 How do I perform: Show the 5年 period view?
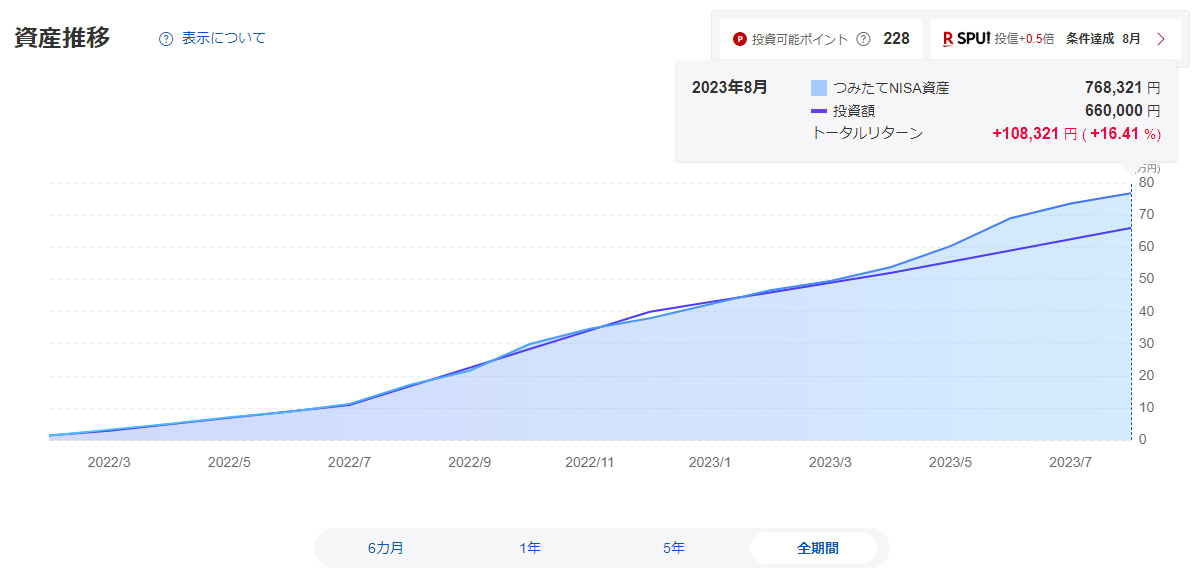(x=674, y=548)
